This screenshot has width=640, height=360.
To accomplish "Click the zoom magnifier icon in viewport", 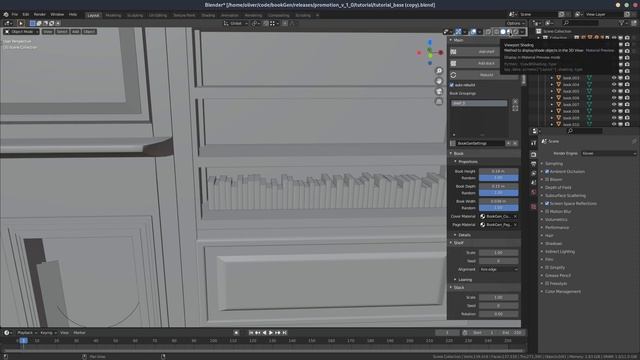I will click(439, 71).
